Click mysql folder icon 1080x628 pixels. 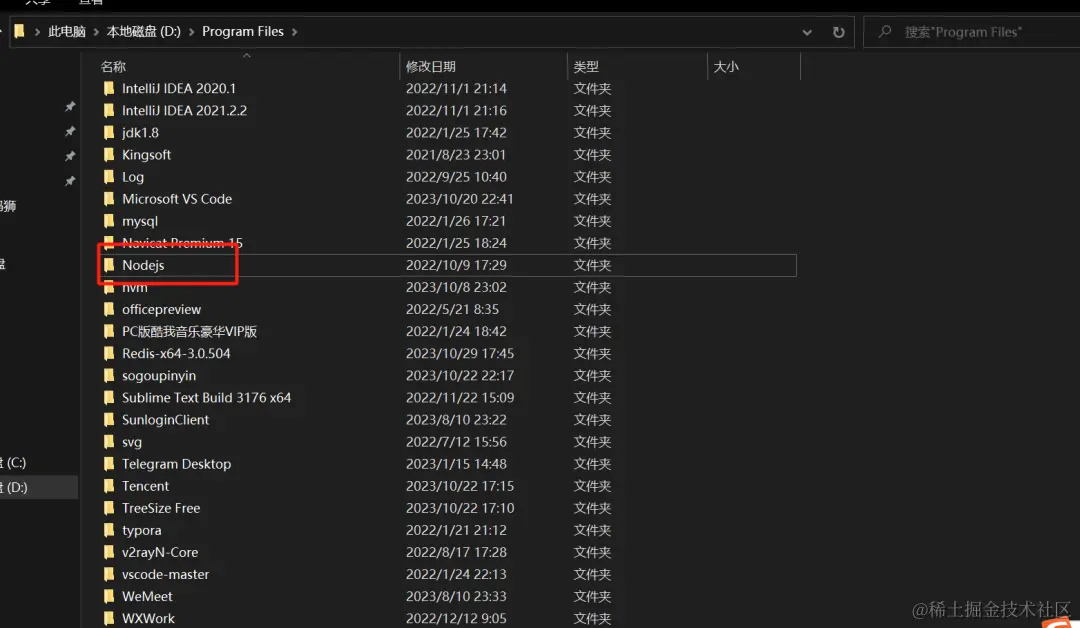click(109, 221)
